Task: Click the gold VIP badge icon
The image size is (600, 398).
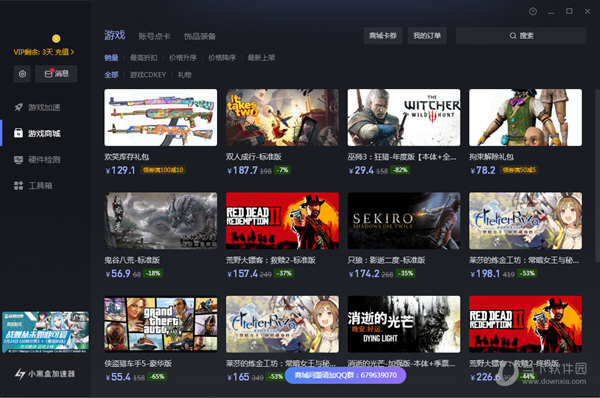Action: (x=56, y=38)
